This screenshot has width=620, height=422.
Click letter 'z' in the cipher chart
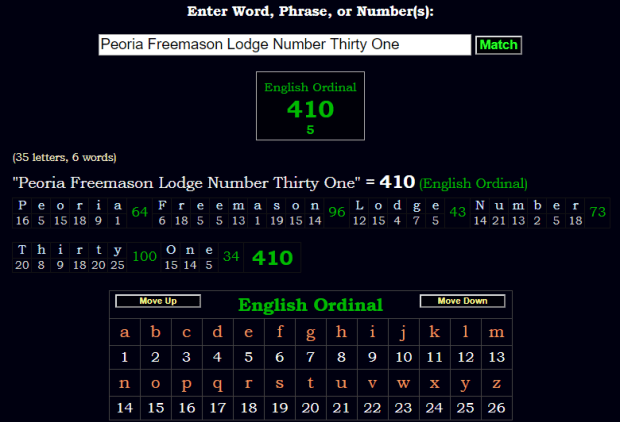point(497,383)
